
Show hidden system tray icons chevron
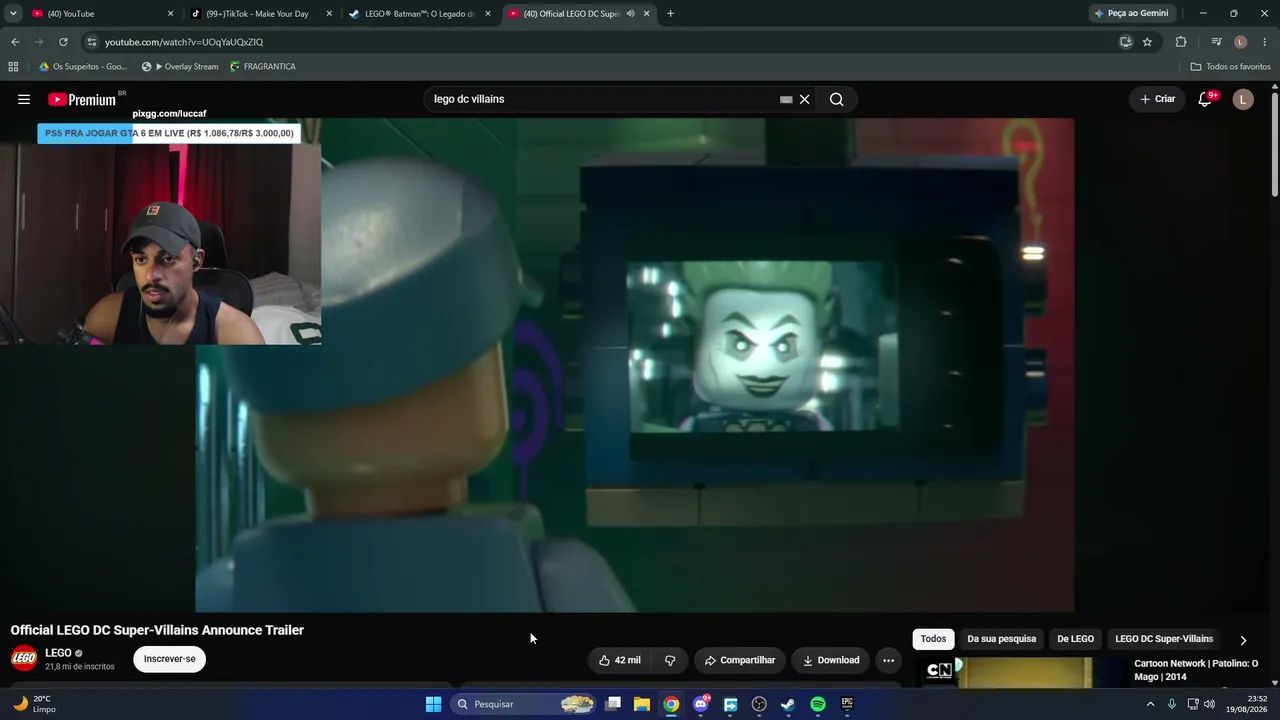tap(1150, 704)
